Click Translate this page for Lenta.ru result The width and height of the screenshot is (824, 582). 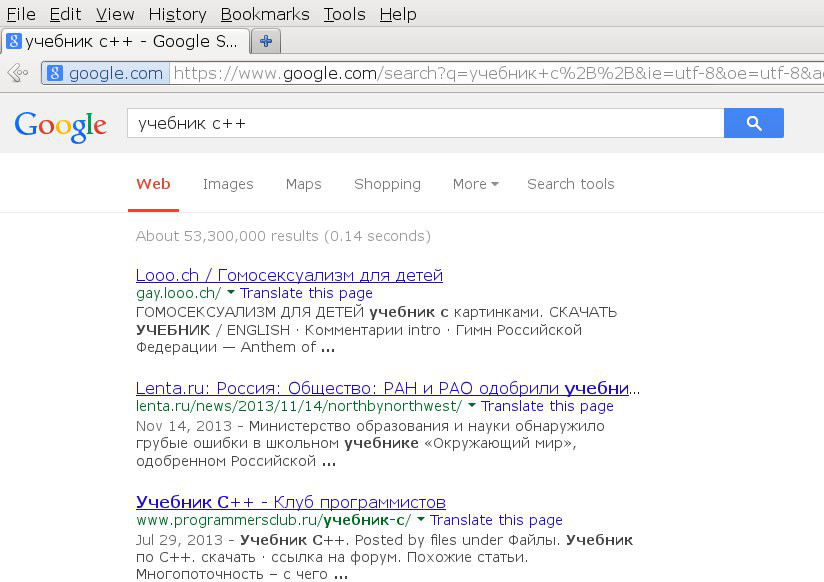coord(547,406)
